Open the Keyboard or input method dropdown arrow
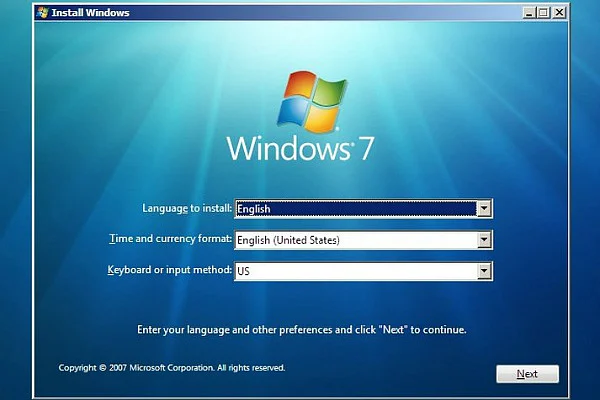This screenshot has width=600, height=400. [x=484, y=271]
